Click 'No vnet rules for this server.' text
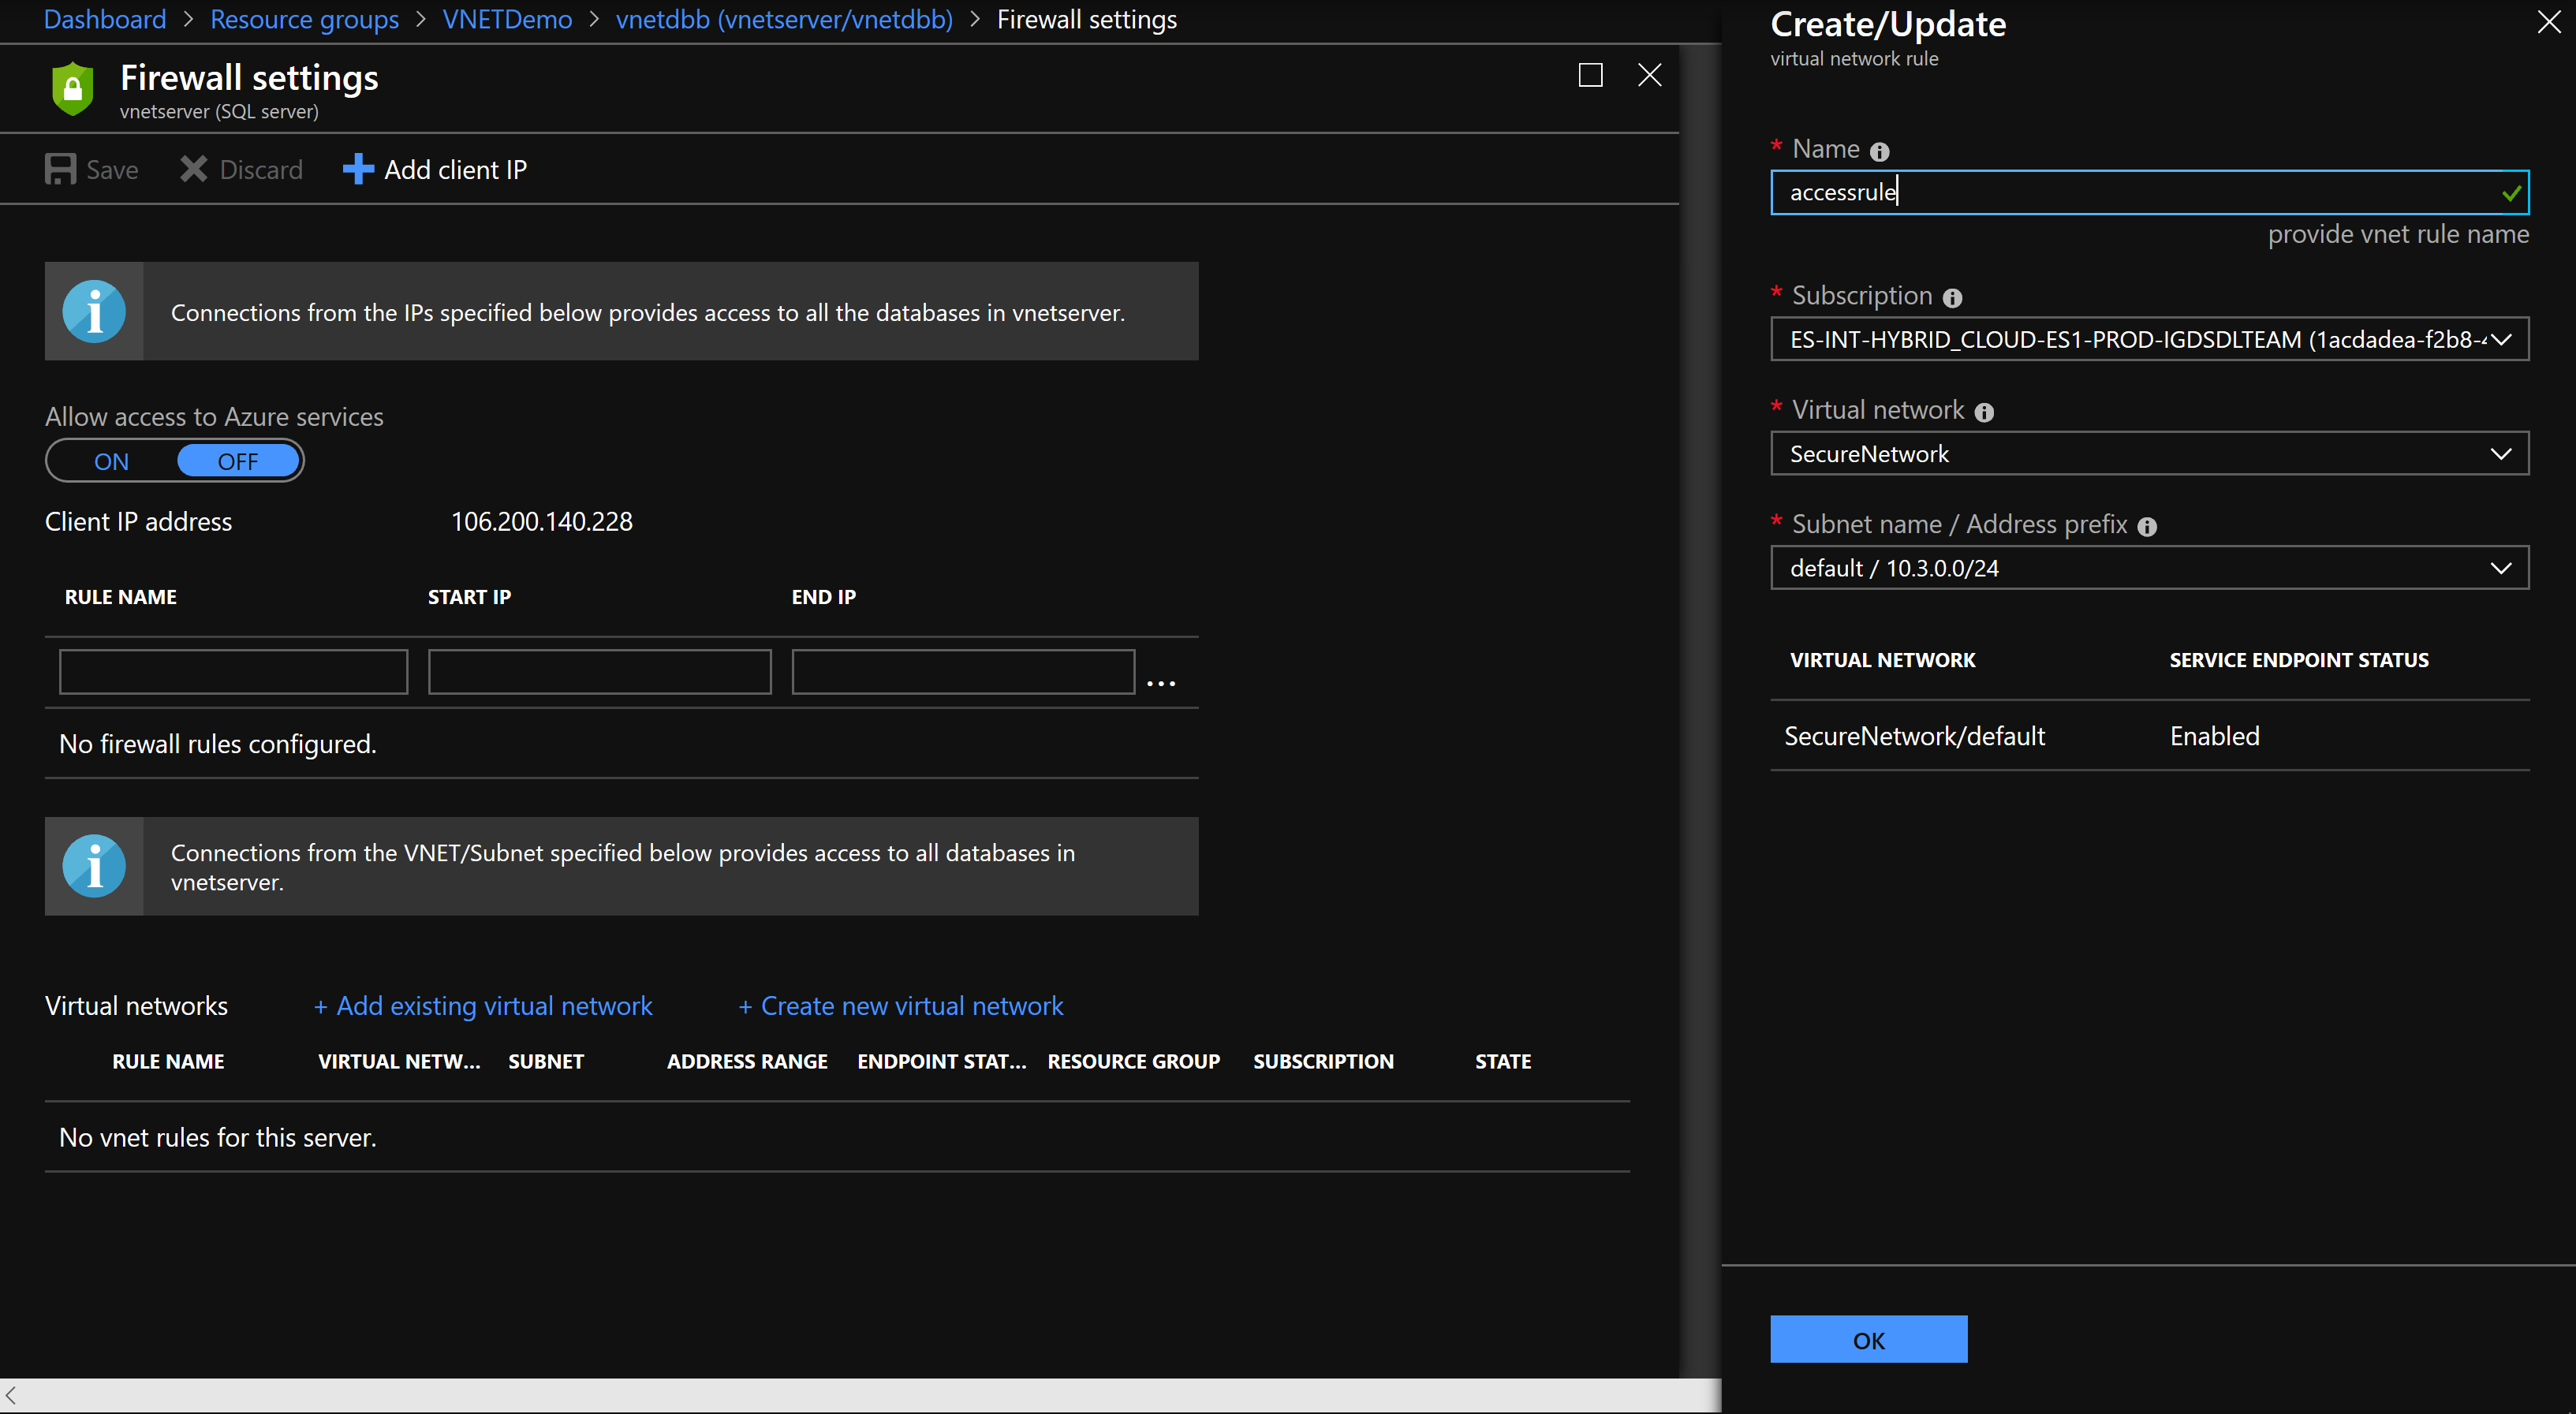 coord(217,1138)
